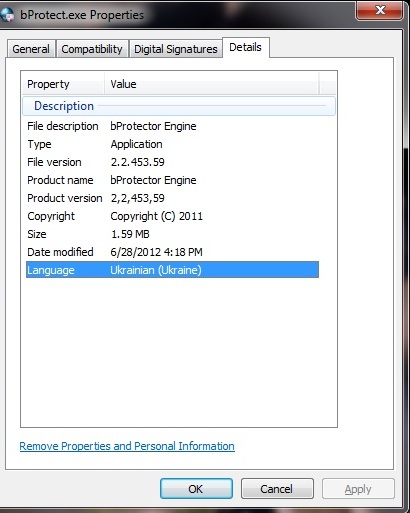The width and height of the screenshot is (410, 513).
Task: Close the bProtect.exe Properties window
Action: [x=379, y=10]
